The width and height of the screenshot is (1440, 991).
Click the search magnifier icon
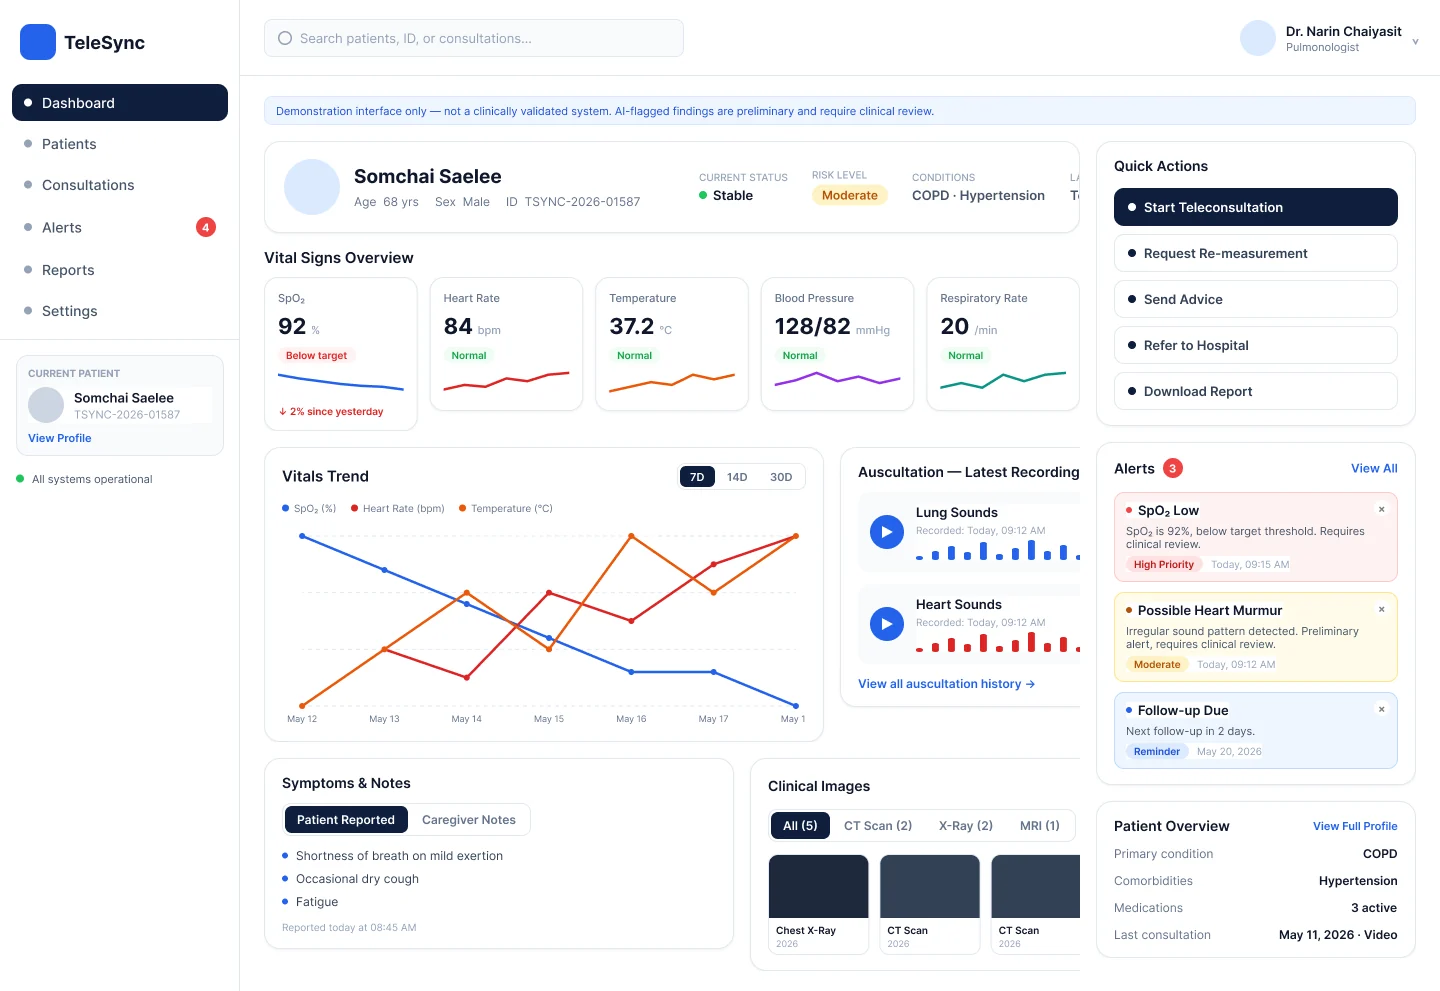(285, 38)
